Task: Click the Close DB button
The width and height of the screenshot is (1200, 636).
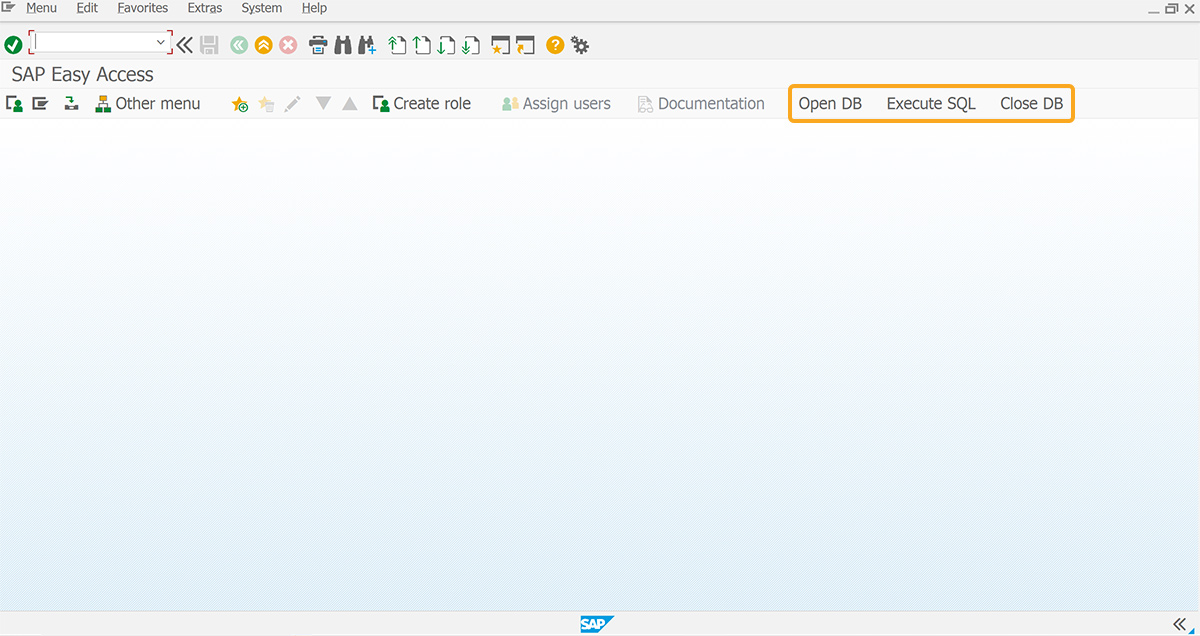Action: [x=1032, y=104]
